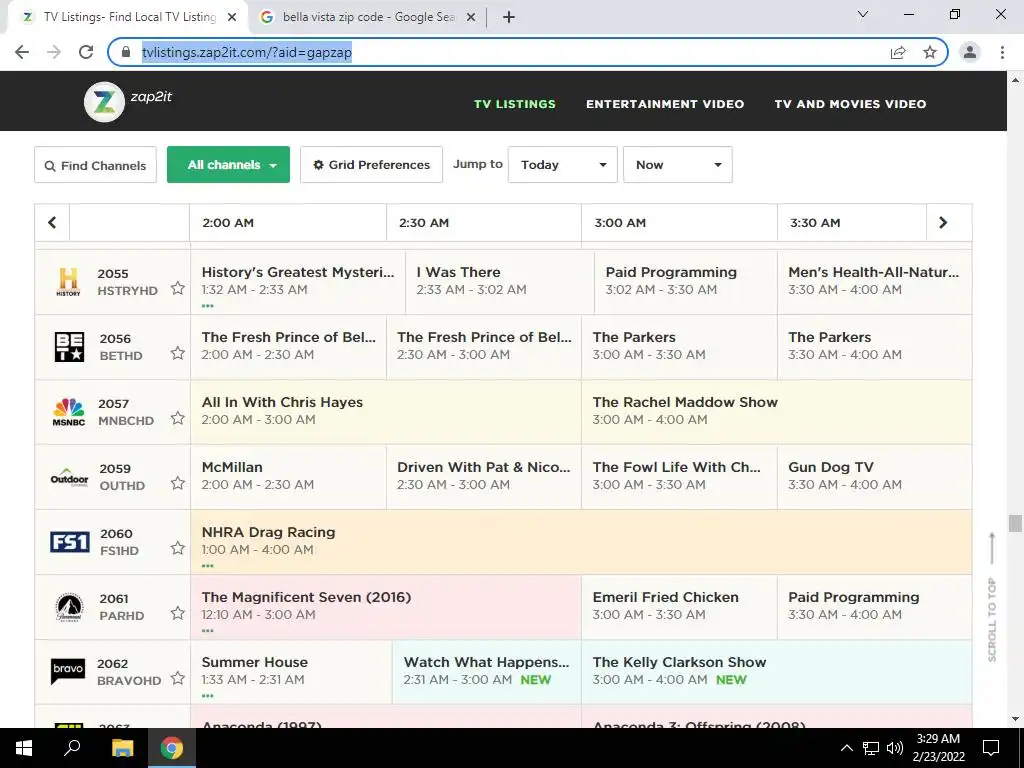Open the History channel logo
The image size is (1024, 768).
[x=69, y=281]
